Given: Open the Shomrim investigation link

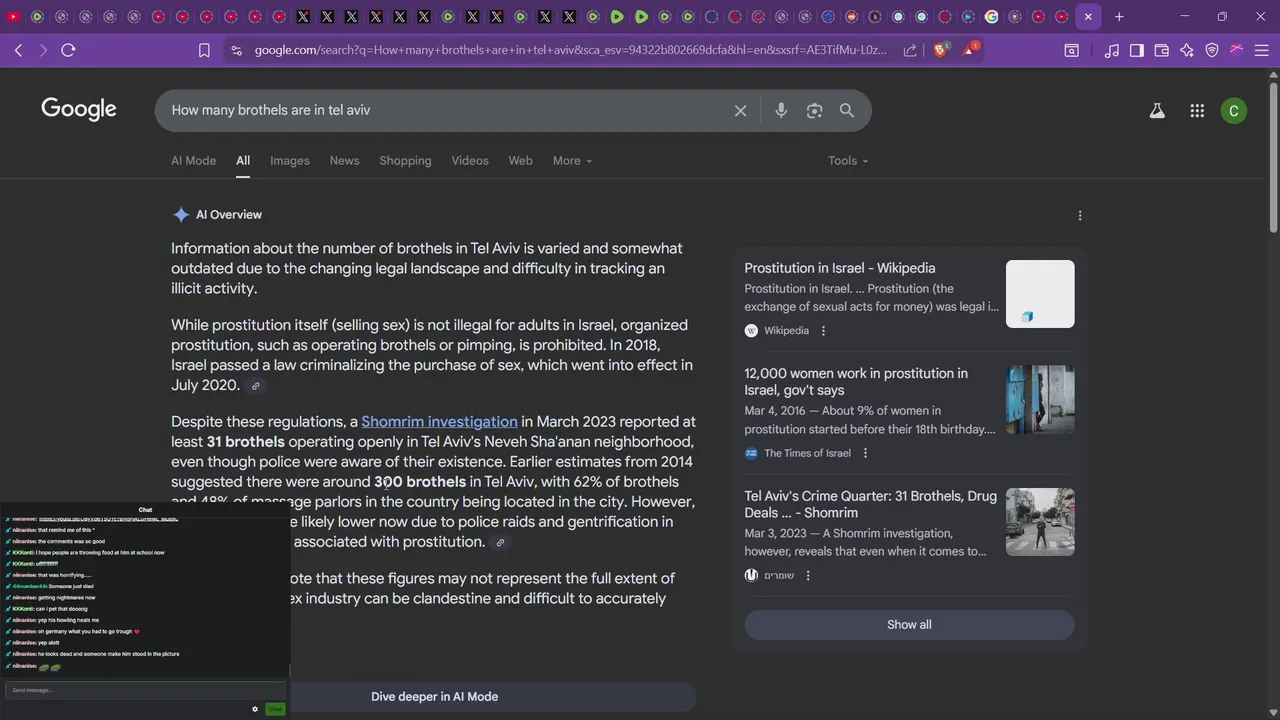Looking at the screenshot, I should [x=439, y=422].
